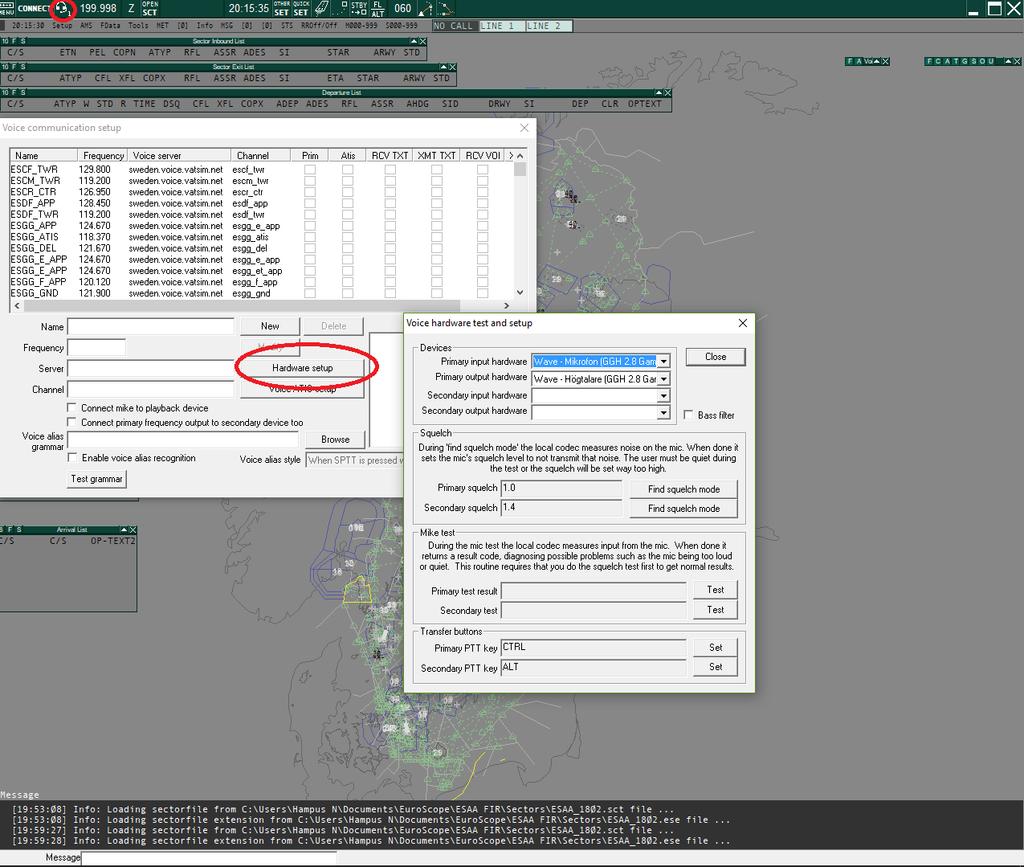Click the FL ALT altitude filter icon
The height and width of the screenshot is (867, 1024).
(x=378, y=8)
